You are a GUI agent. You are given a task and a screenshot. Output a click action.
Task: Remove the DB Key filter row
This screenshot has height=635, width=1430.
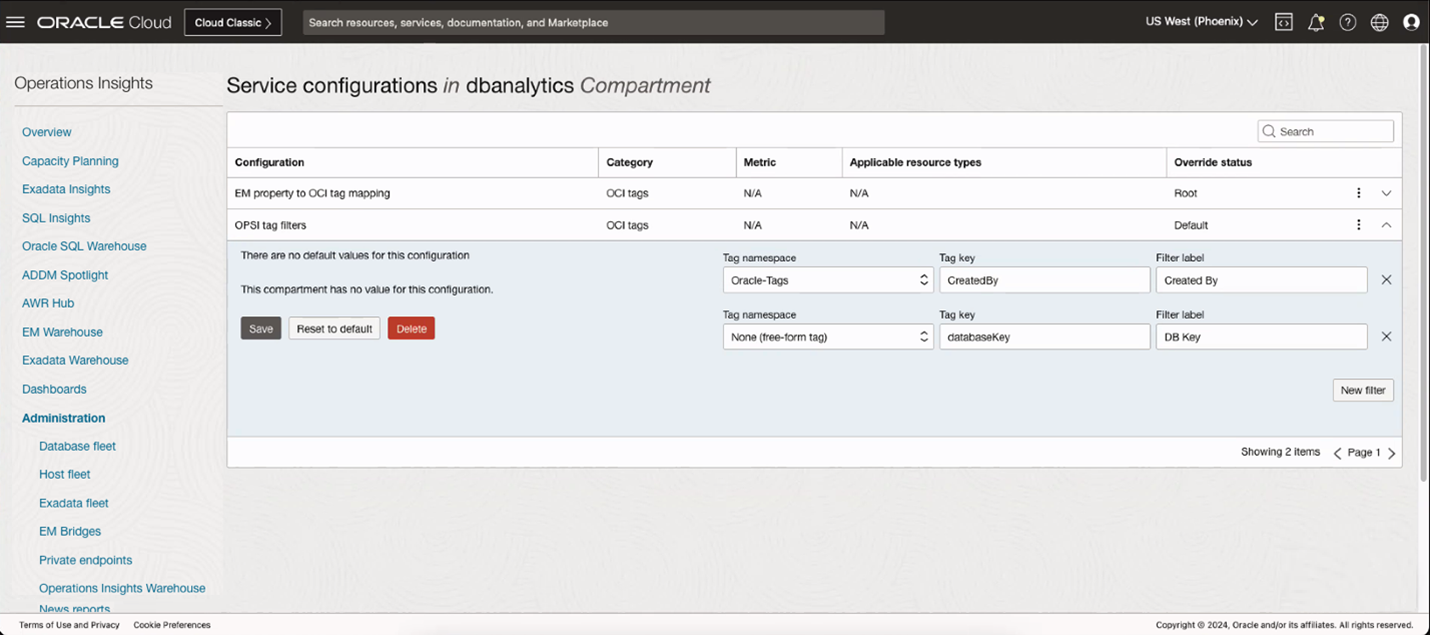coord(1386,337)
